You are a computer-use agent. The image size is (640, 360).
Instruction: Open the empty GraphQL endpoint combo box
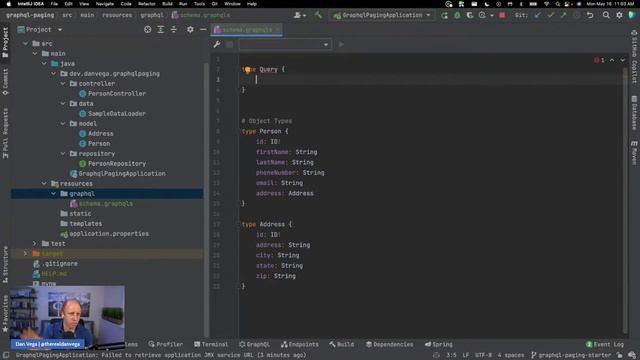coord(284,44)
